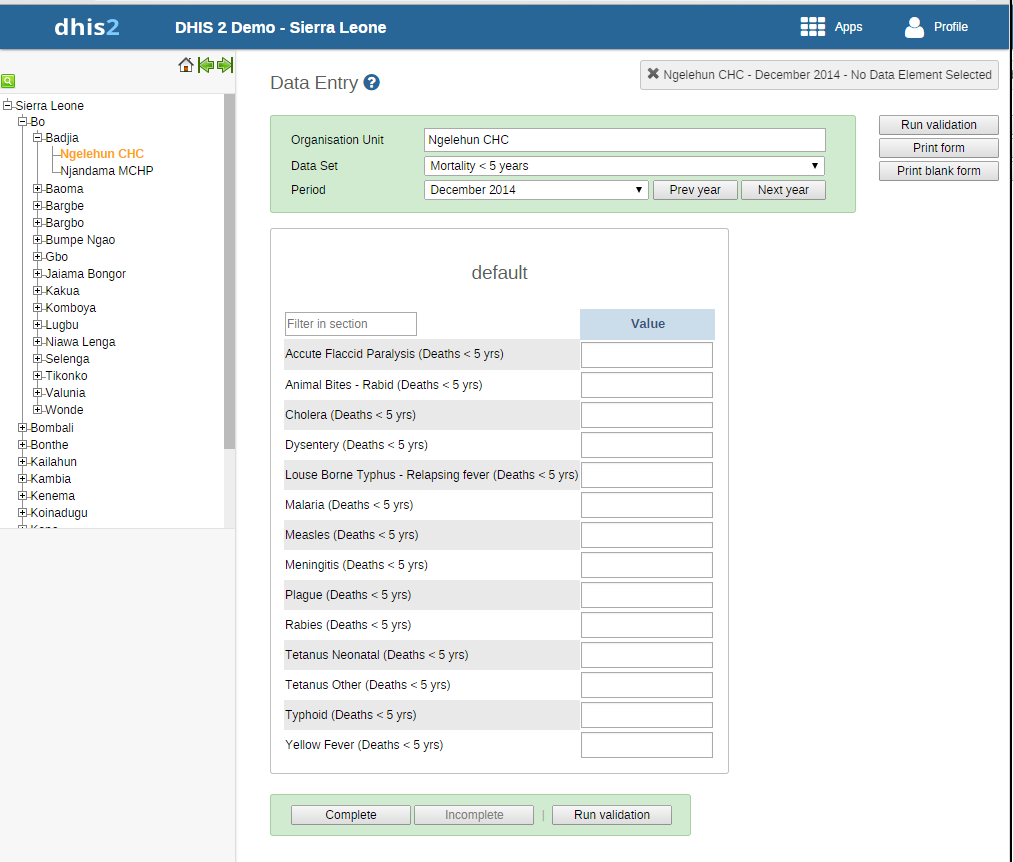Click the Print blank form button
The width and height of the screenshot is (1014, 862).
click(x=938, y=171)
